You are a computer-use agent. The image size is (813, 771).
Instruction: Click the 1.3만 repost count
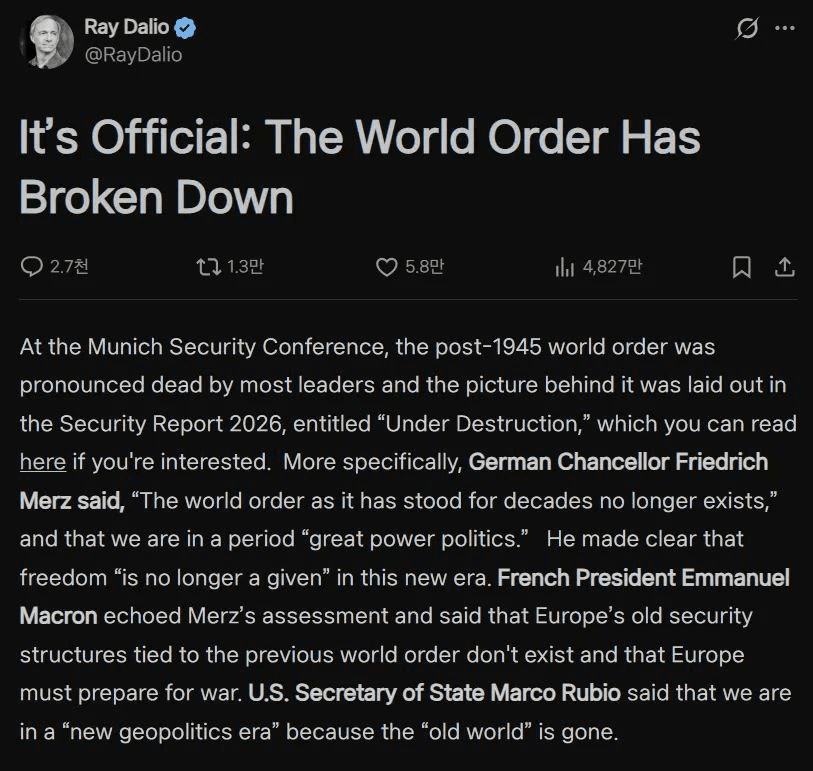tap(245, 267)
